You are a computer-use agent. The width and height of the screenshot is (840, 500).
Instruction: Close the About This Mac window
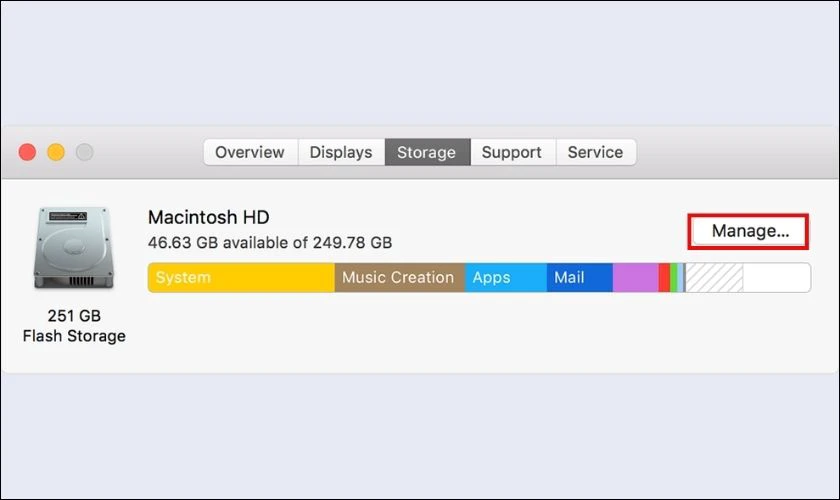pos(27,152)
